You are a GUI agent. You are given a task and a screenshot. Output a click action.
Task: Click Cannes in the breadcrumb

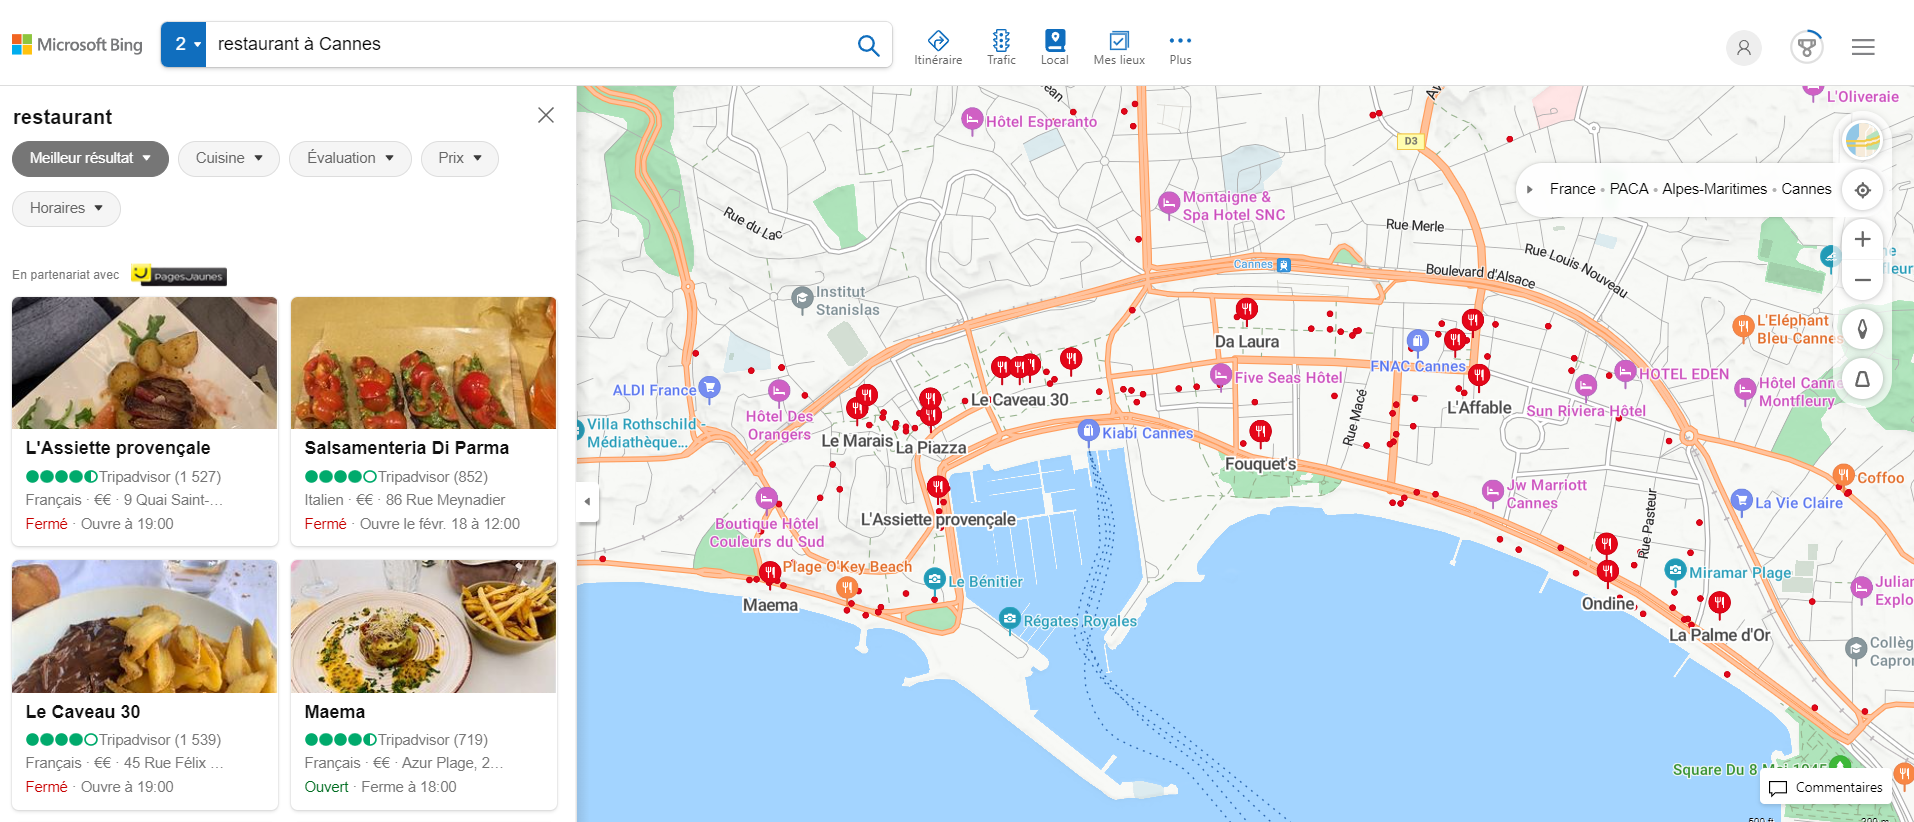[x=1806, y=189]
